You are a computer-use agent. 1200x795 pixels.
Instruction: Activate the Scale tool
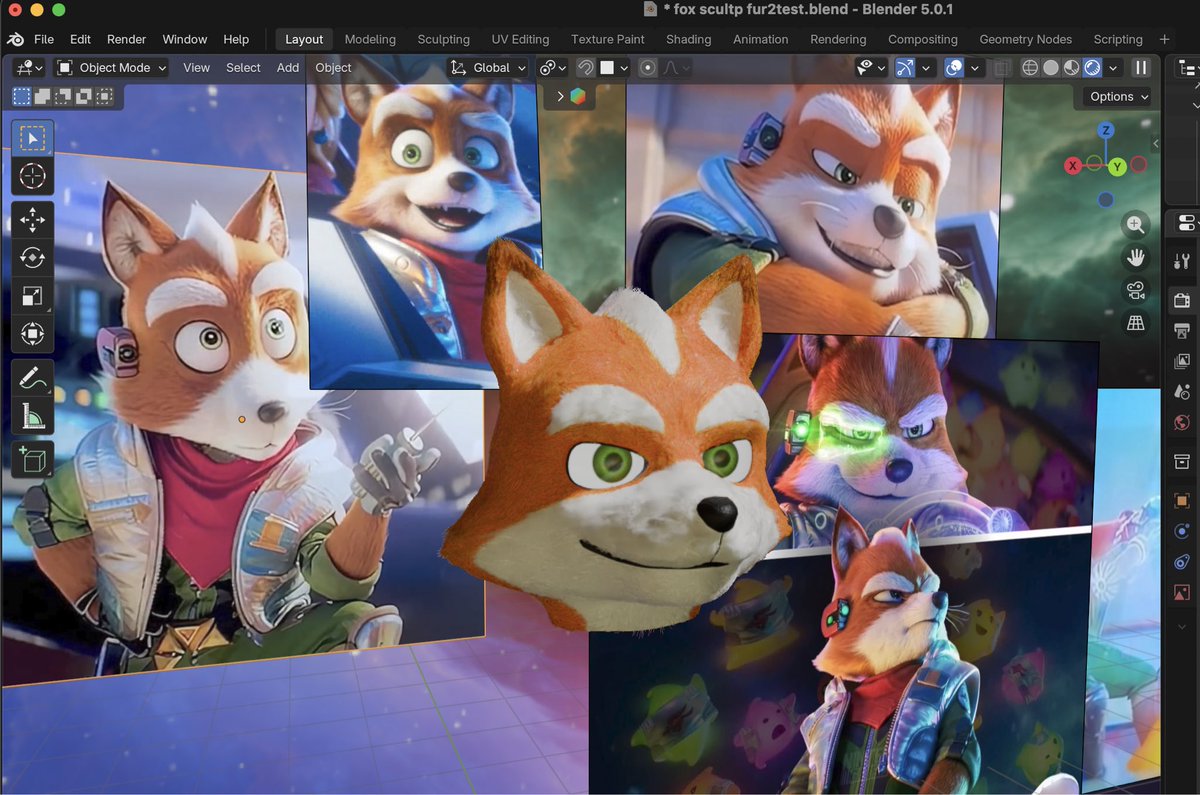click(x=33, y=296)
